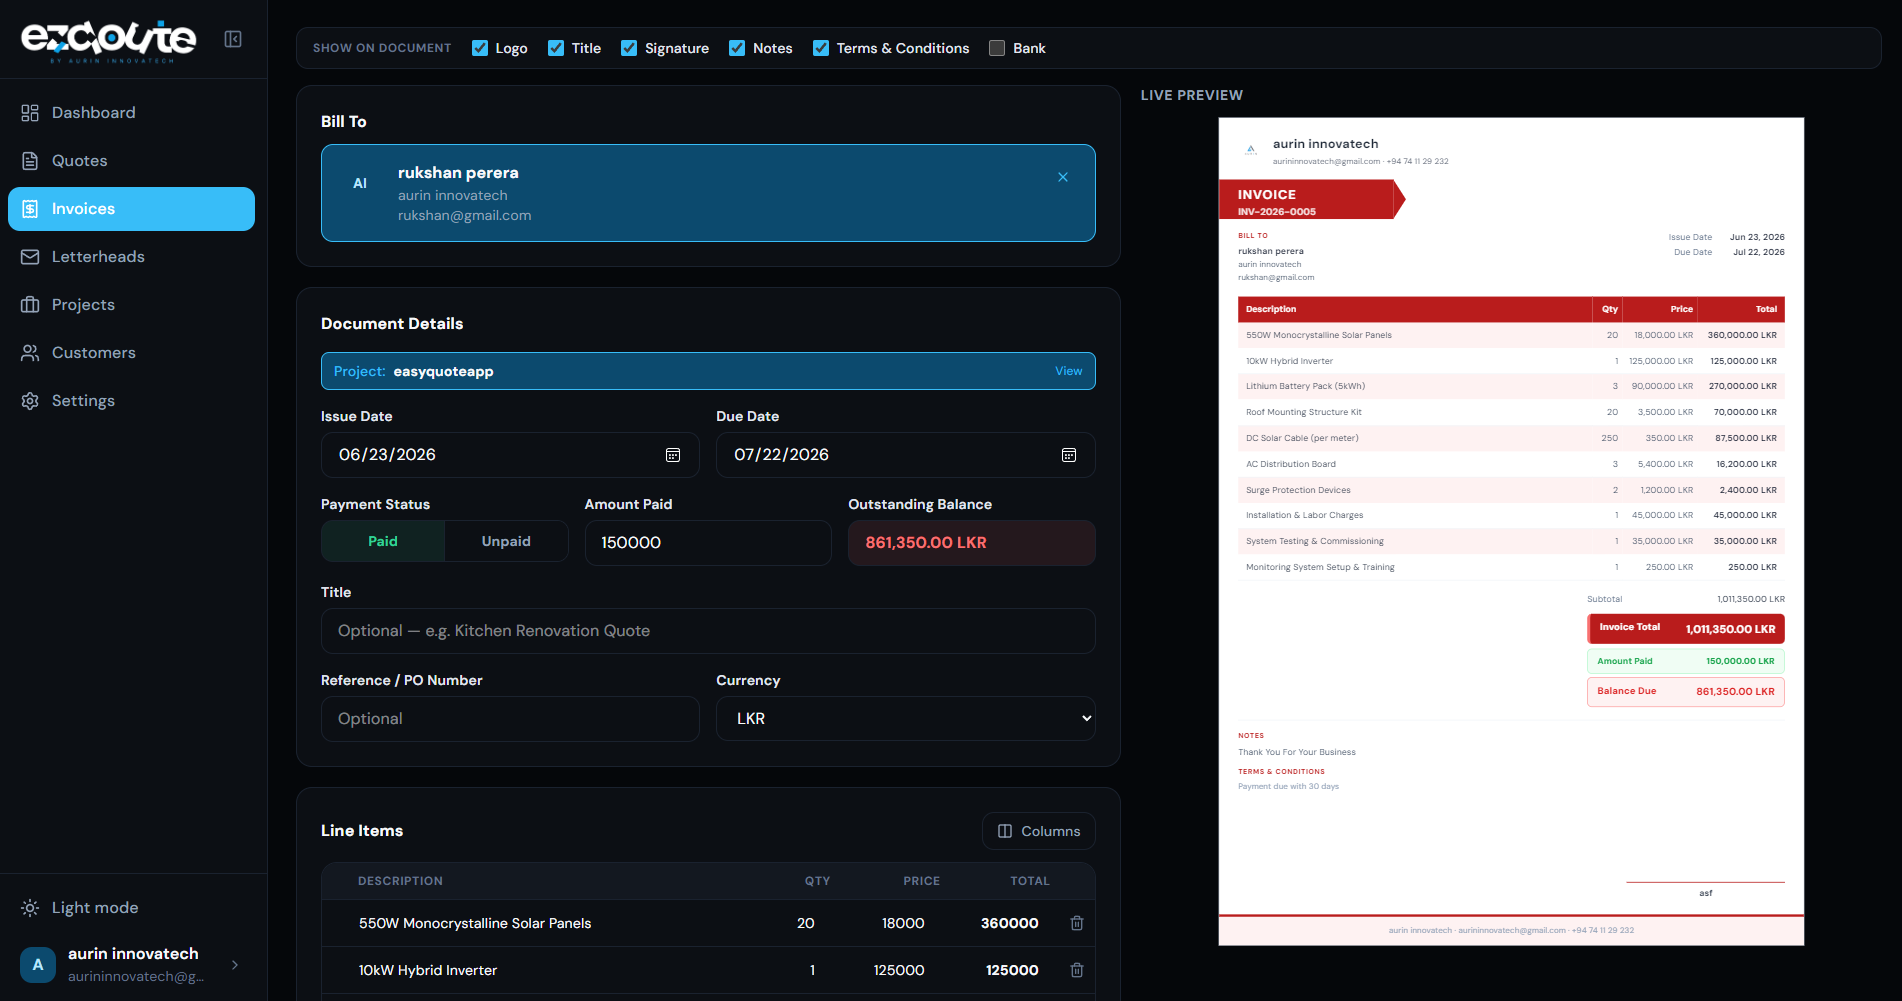Screen dimensions: 1902x1001
Task: Click the 10kW Hybrid Inverter description
Action: 428,970
